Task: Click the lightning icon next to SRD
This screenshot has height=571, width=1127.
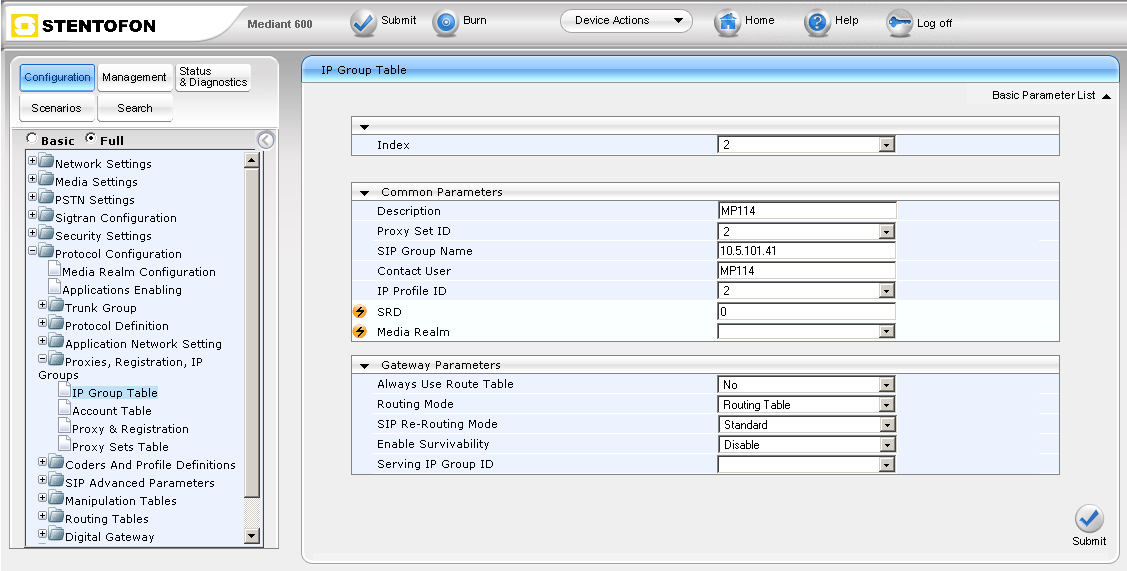Action: pyautogui.click(x=361, y=312)
